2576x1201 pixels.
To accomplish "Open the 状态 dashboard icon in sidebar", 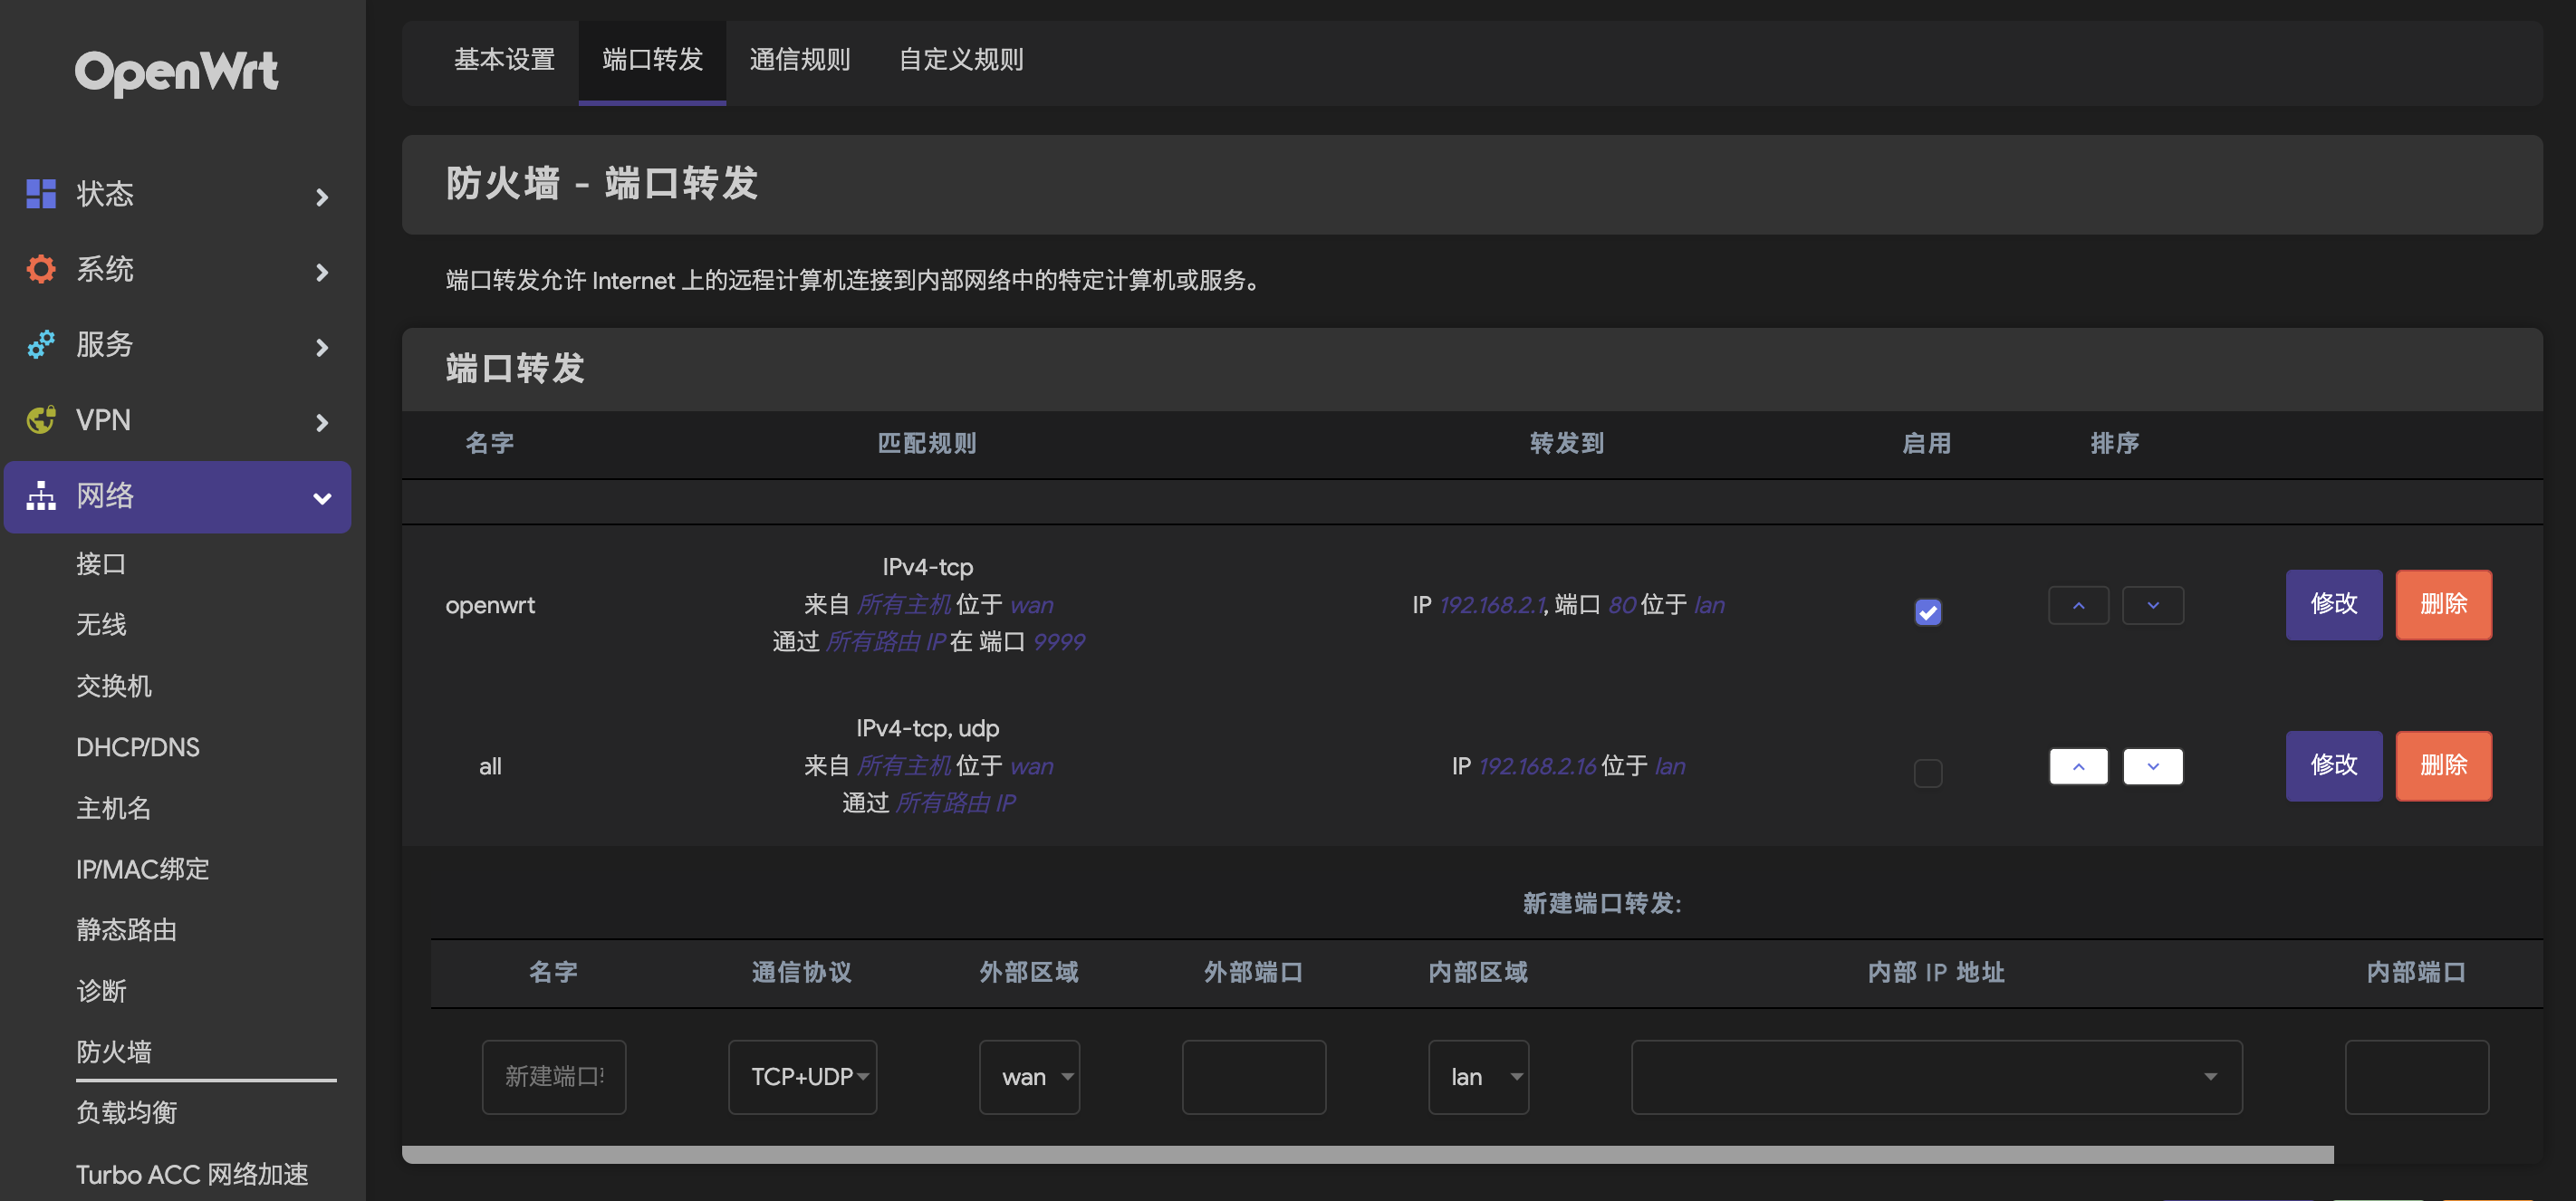I will [40, 194].
